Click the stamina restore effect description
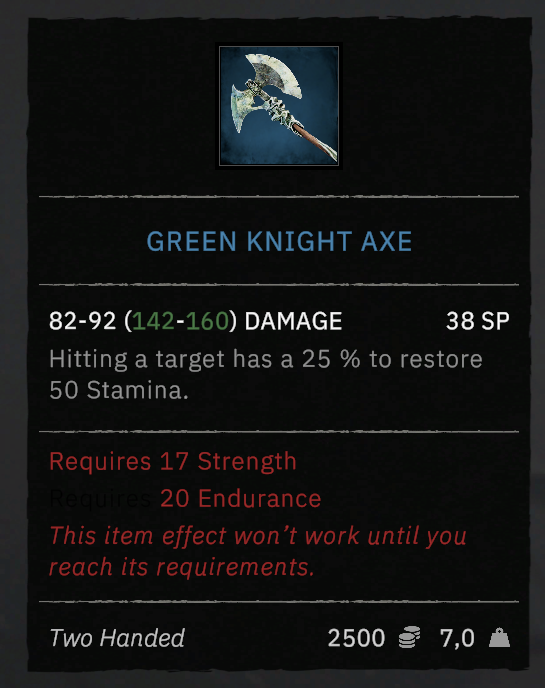This screenshot has width=545, height=688. pos(266,374)
